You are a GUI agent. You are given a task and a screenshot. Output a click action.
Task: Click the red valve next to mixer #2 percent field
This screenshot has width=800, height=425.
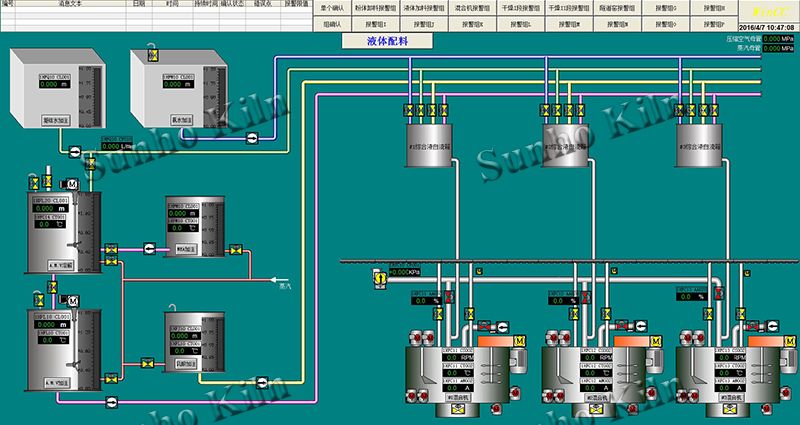(586, 297)
